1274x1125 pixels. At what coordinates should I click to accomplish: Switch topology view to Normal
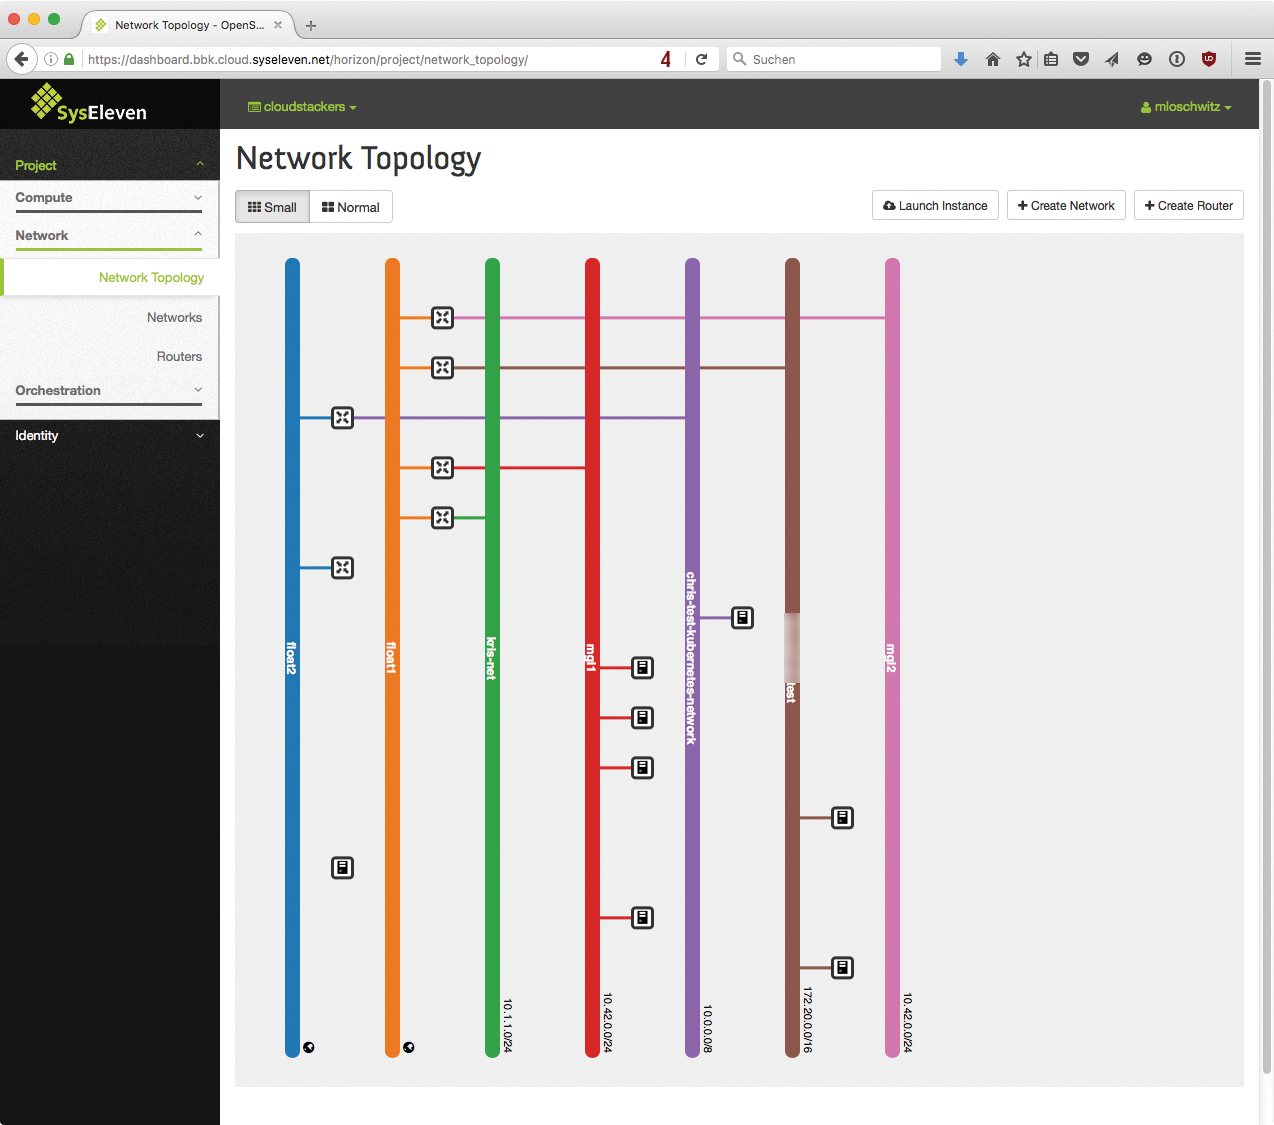click(x=350, y=207)
